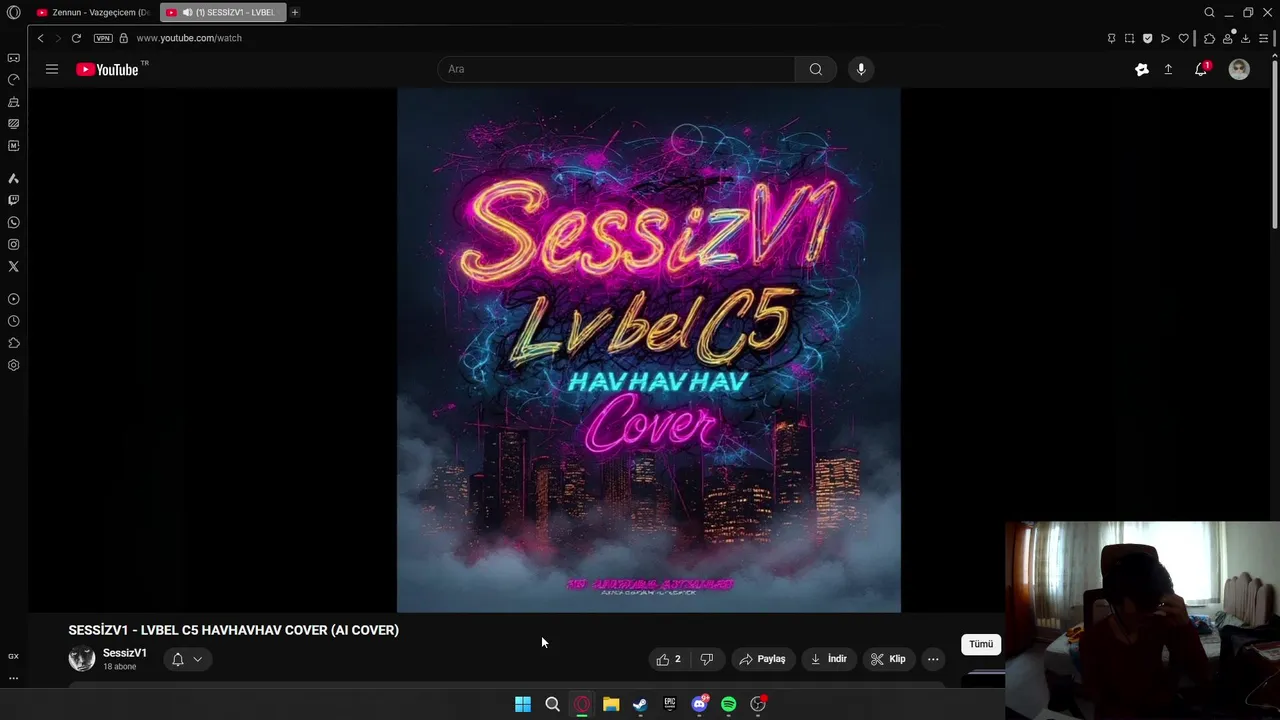
Task: Open GX Corner gamepad icon in sidebar
Action: 13,58
